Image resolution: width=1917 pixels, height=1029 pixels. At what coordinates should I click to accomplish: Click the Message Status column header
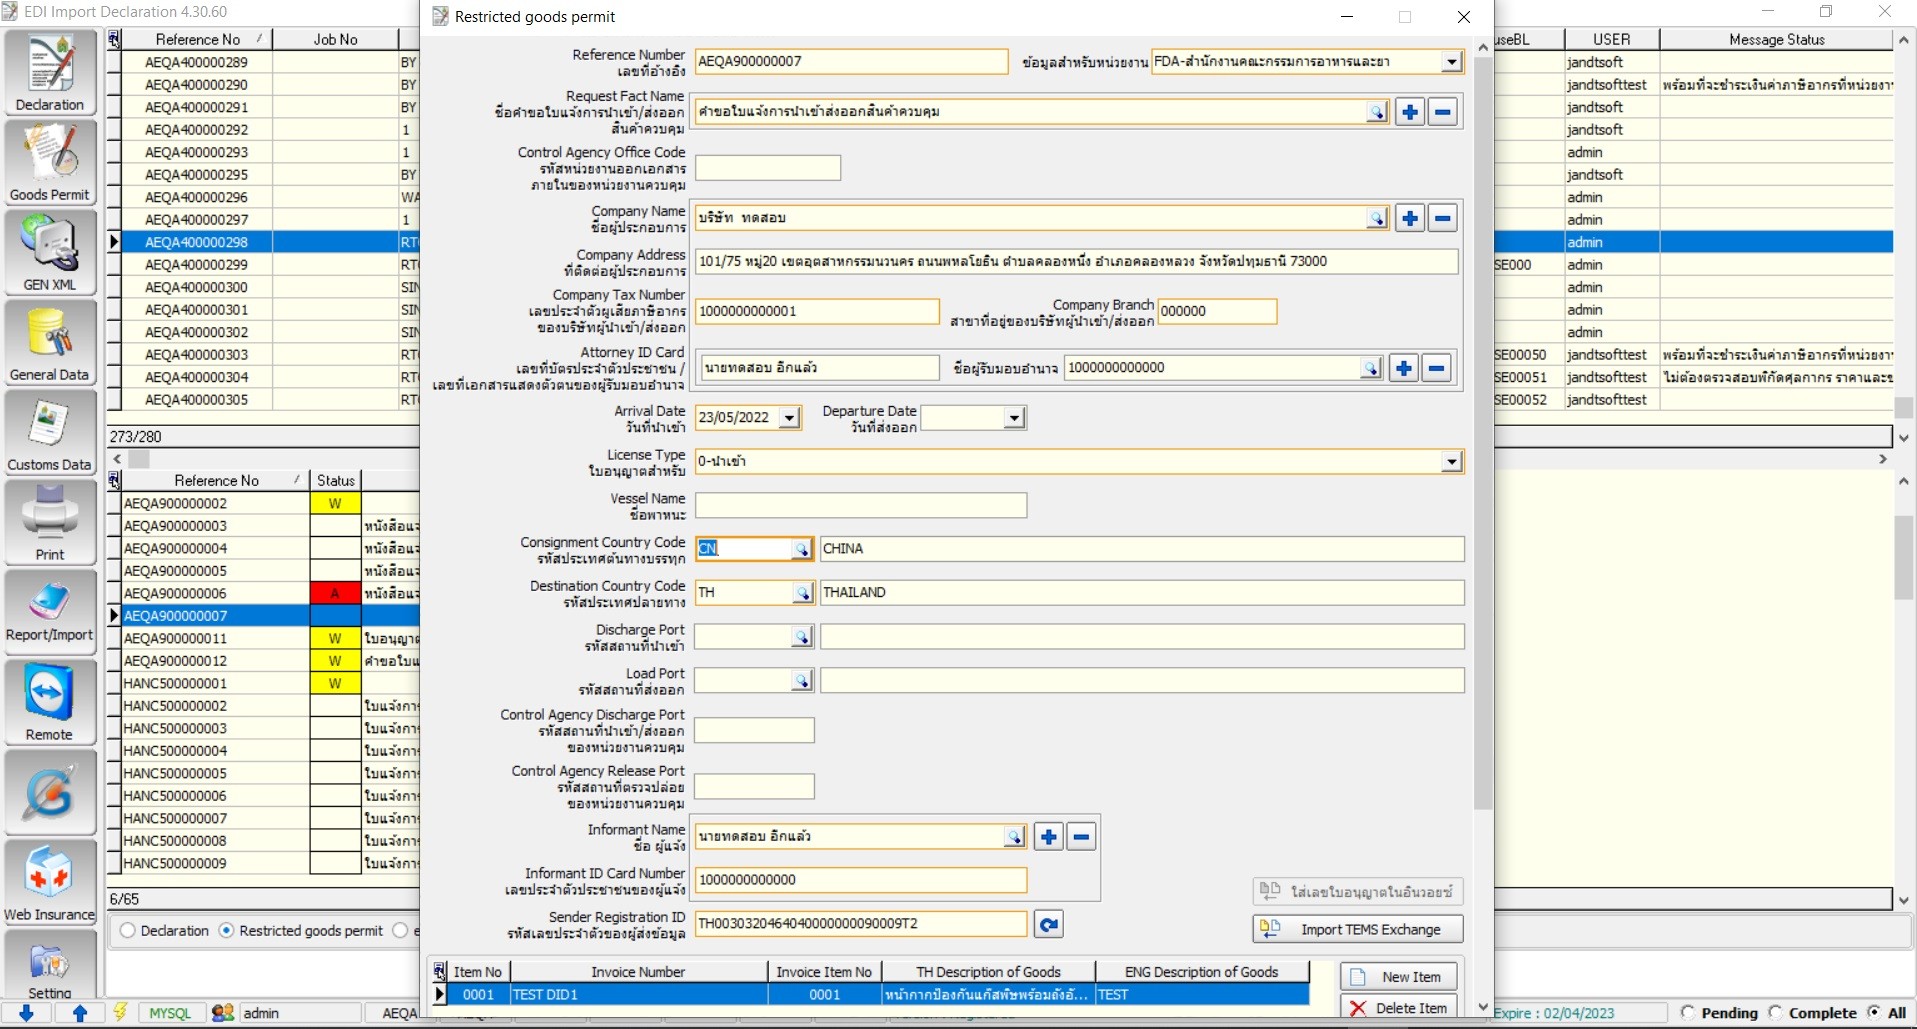pyautogui.click(x=1776, y=40)
